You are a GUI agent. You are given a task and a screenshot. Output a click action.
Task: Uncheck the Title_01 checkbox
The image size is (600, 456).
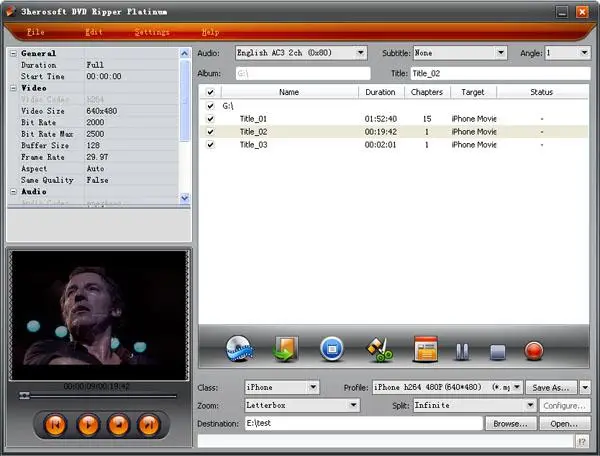[x=210, y=119]
